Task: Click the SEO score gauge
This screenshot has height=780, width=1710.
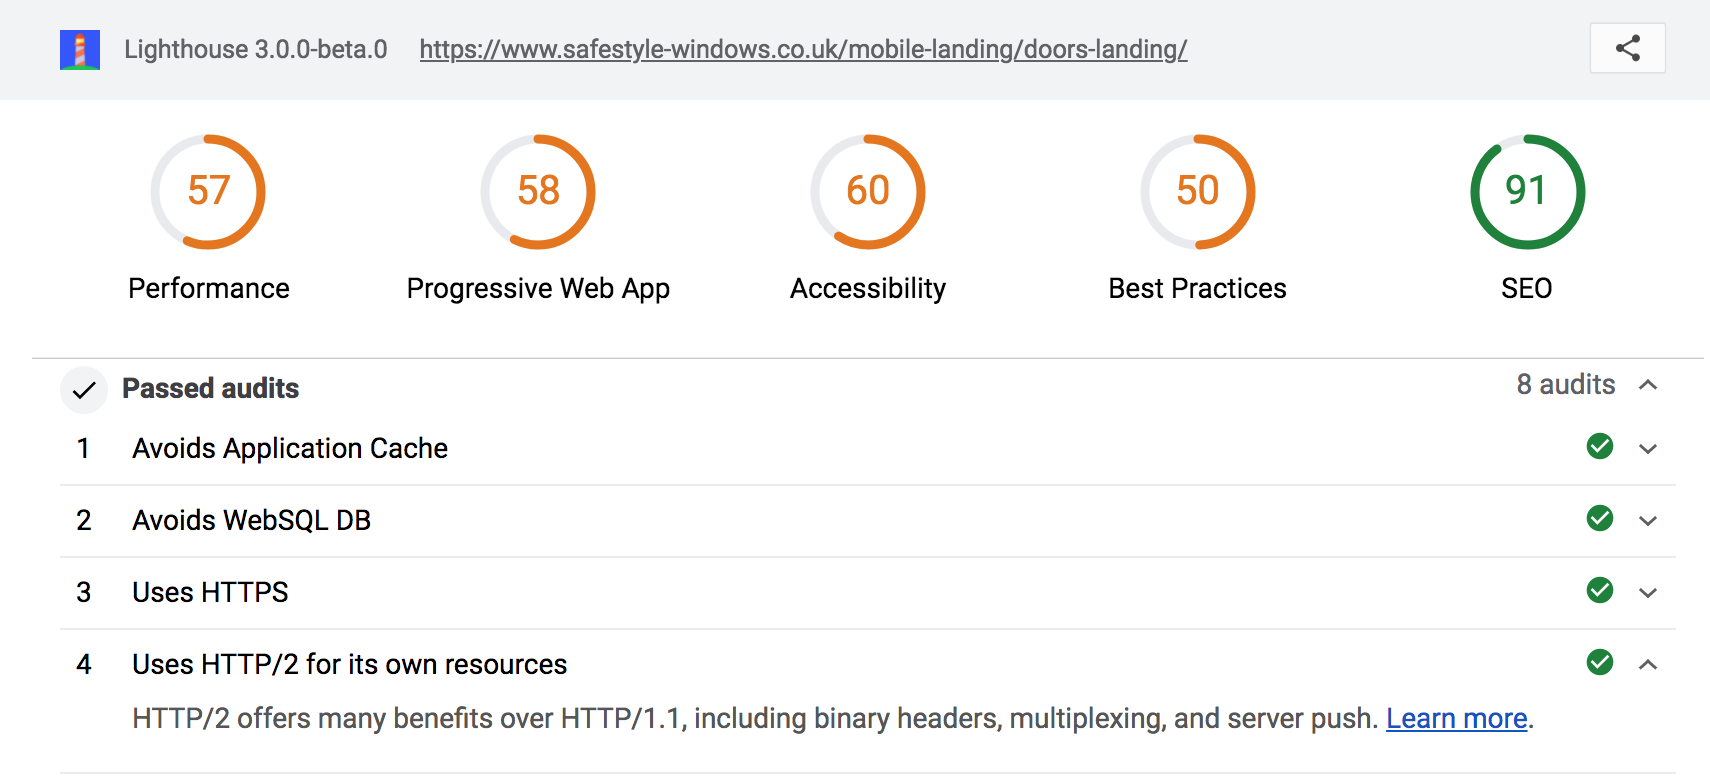Action: tap(1525, 191)
